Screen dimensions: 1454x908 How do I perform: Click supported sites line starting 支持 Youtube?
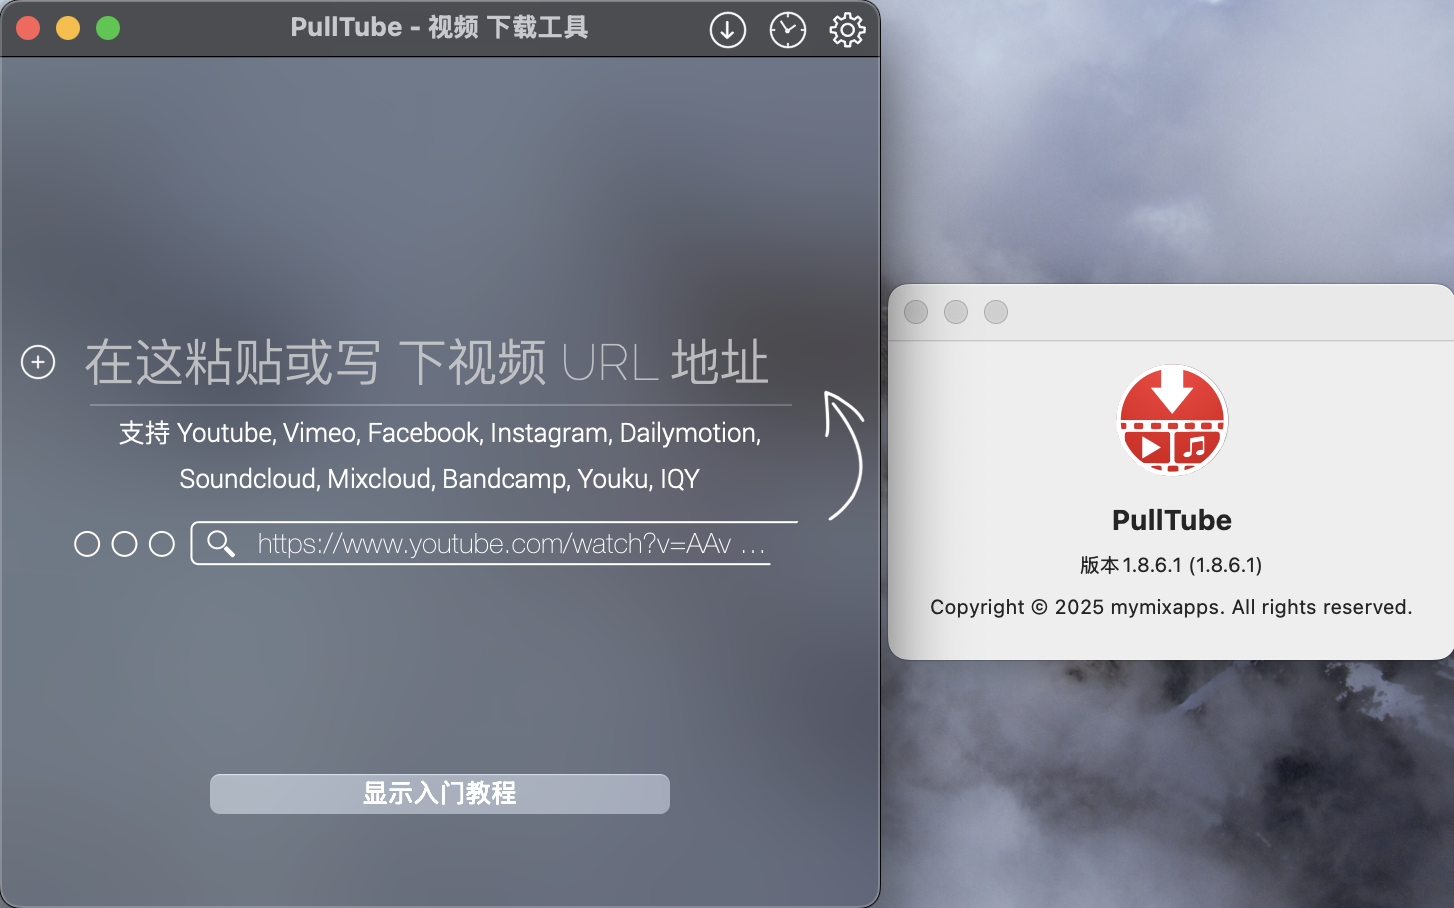click(440, 433)
